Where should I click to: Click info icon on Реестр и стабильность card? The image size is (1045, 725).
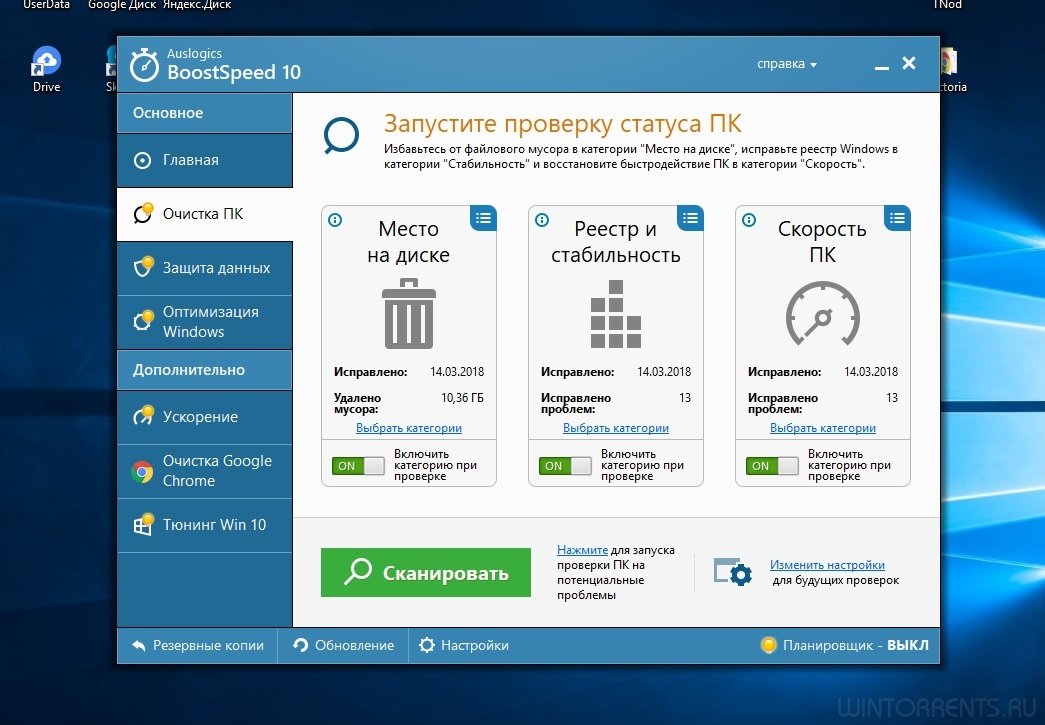541,220
